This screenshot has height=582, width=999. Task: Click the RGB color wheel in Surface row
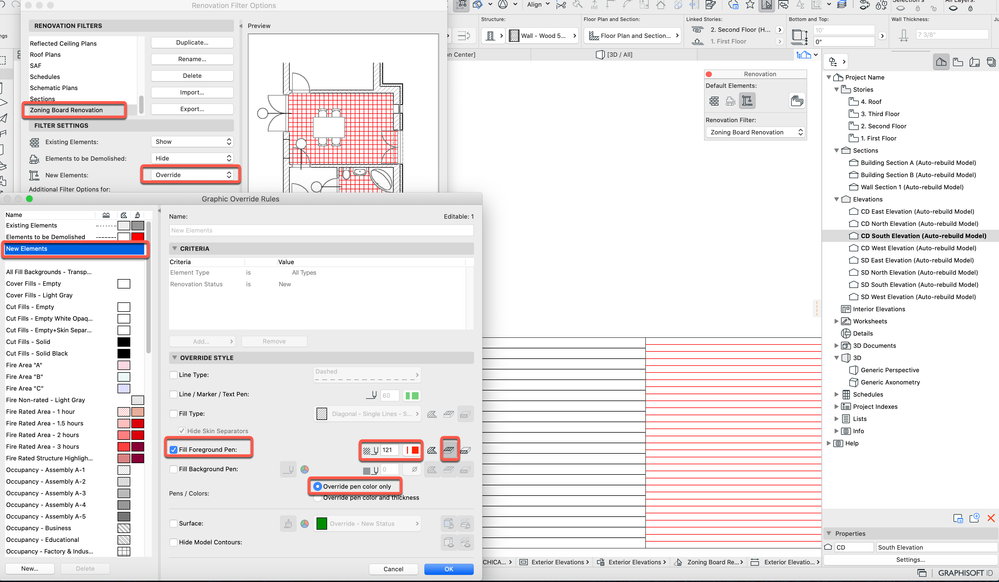305,523
